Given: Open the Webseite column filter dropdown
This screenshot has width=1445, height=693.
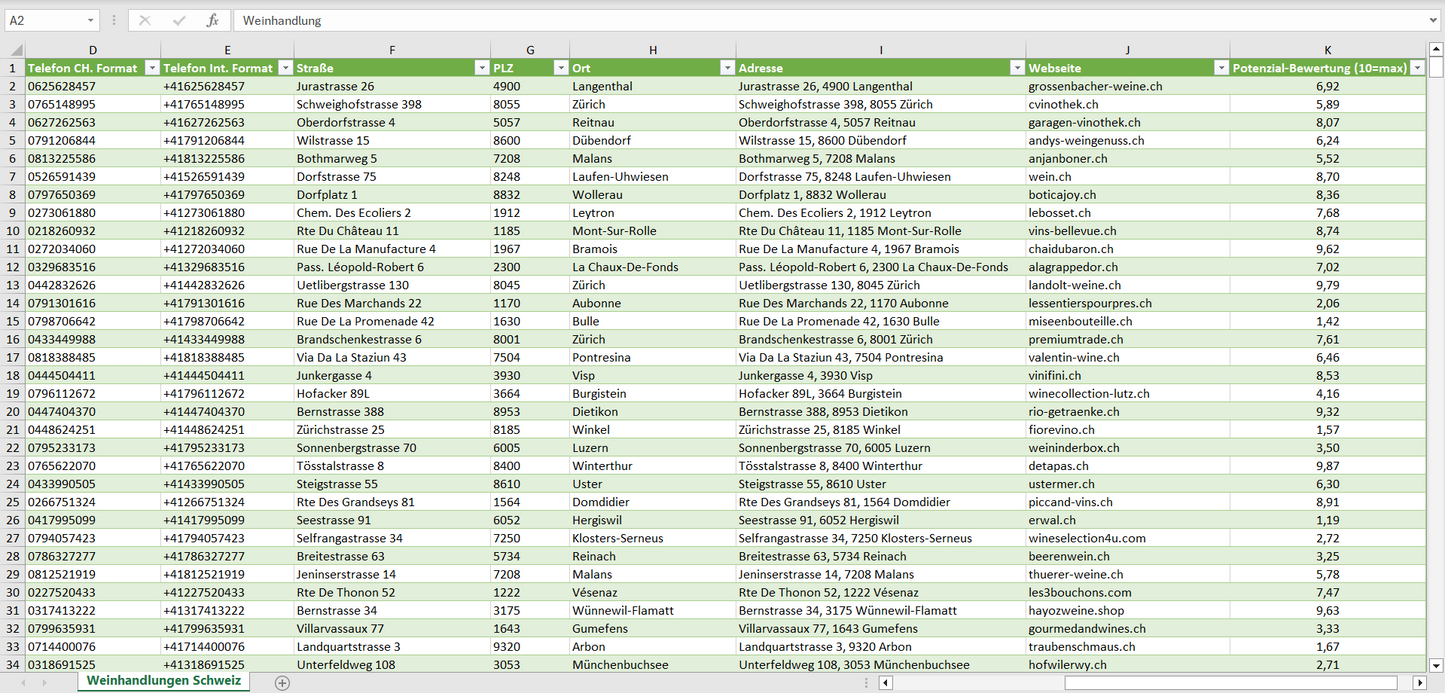Looking at the screenshot, I should [x=1220, y=68].
